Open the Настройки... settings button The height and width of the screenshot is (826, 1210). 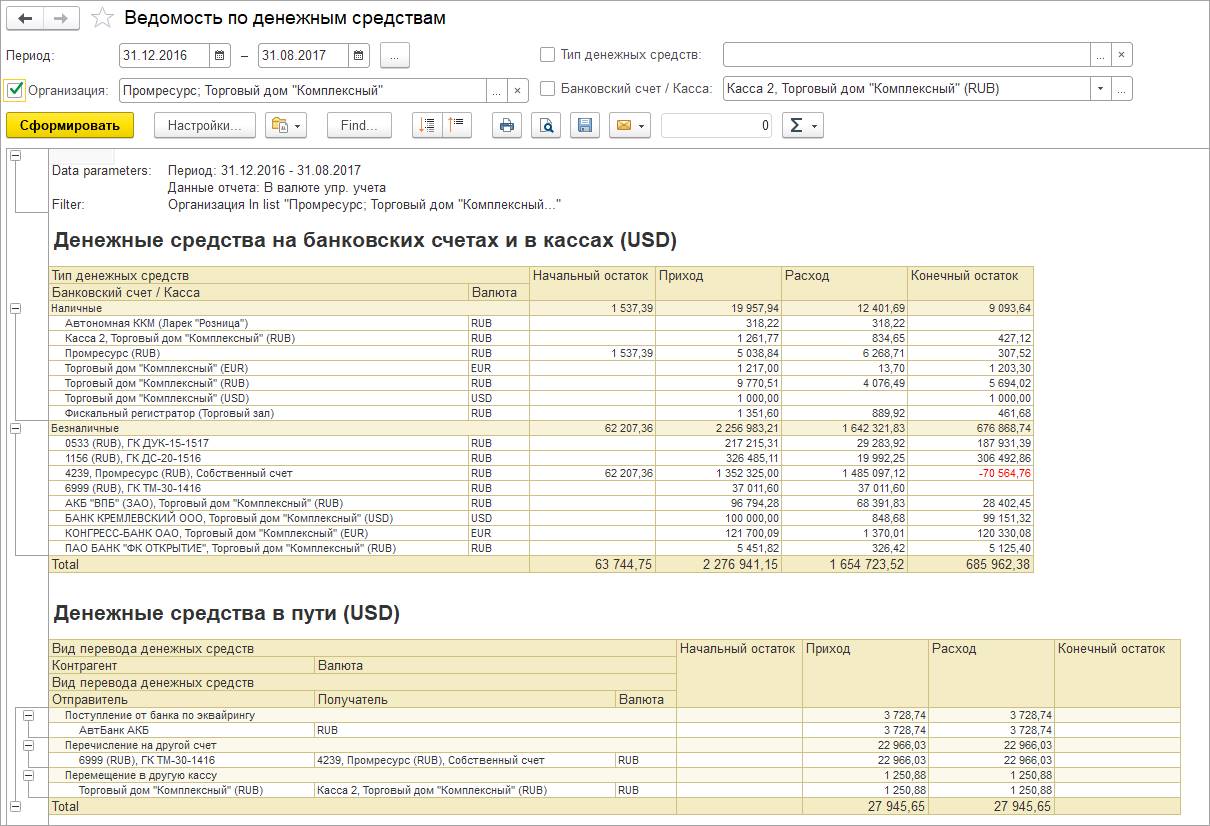[x=204, y=125]
